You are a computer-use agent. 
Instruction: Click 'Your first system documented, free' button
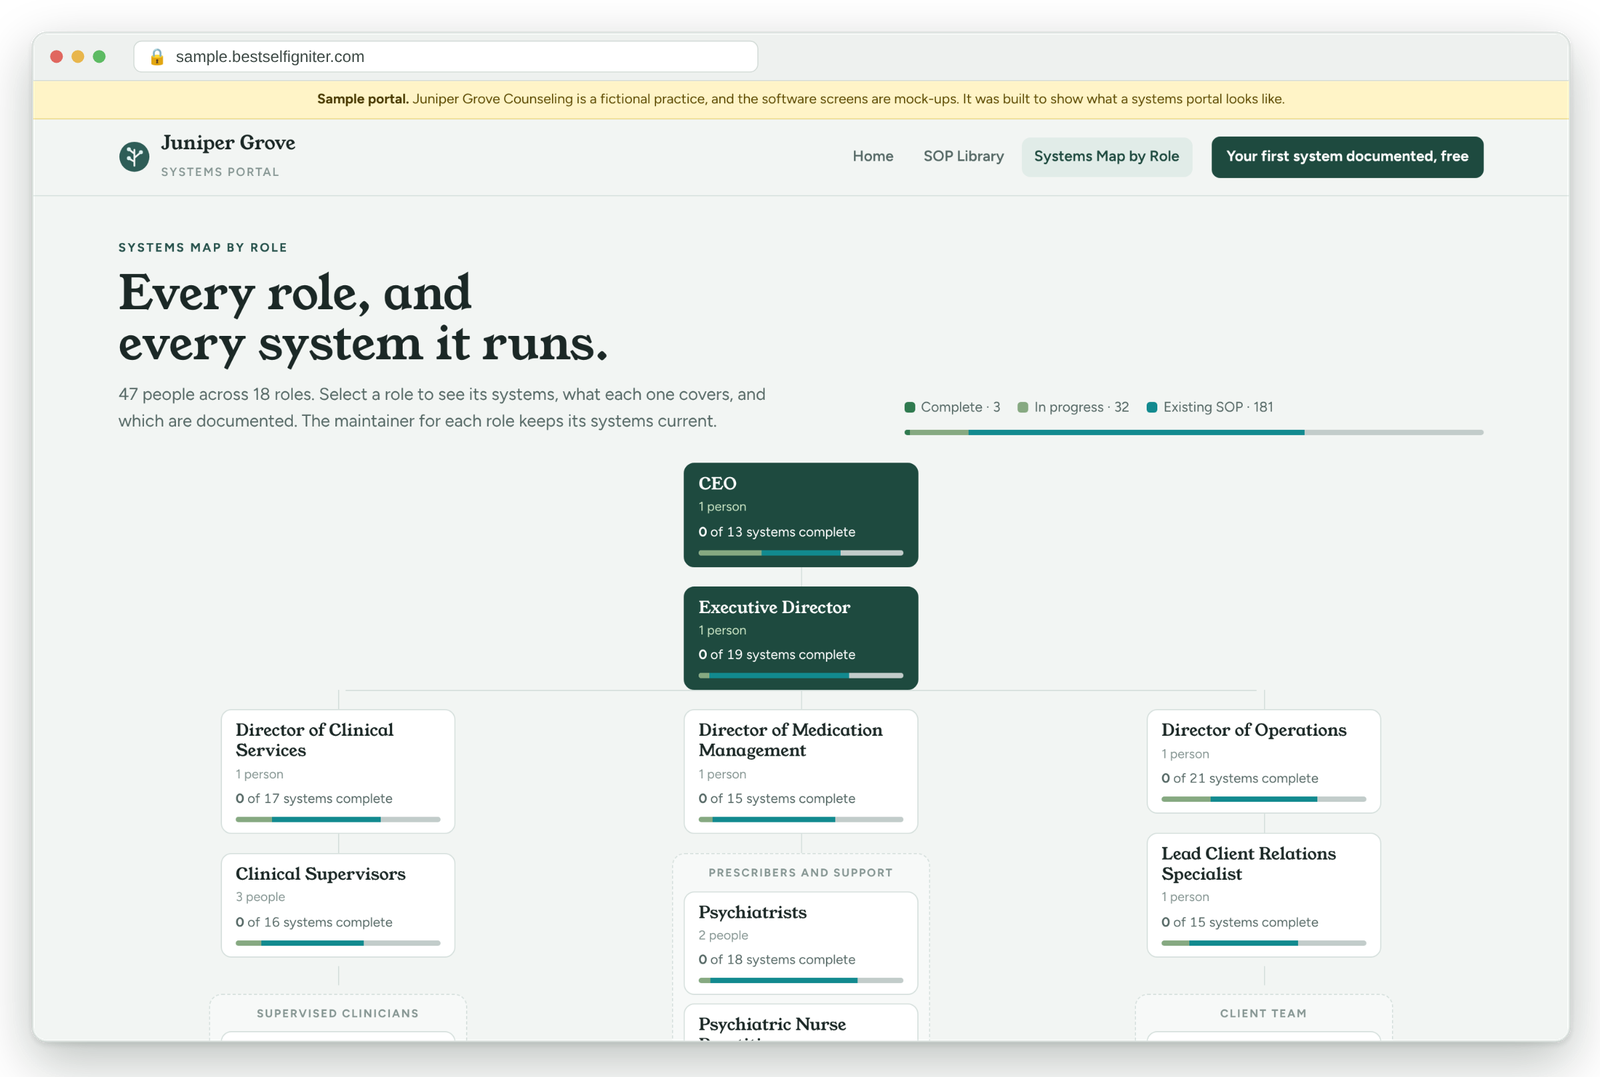1347,157
